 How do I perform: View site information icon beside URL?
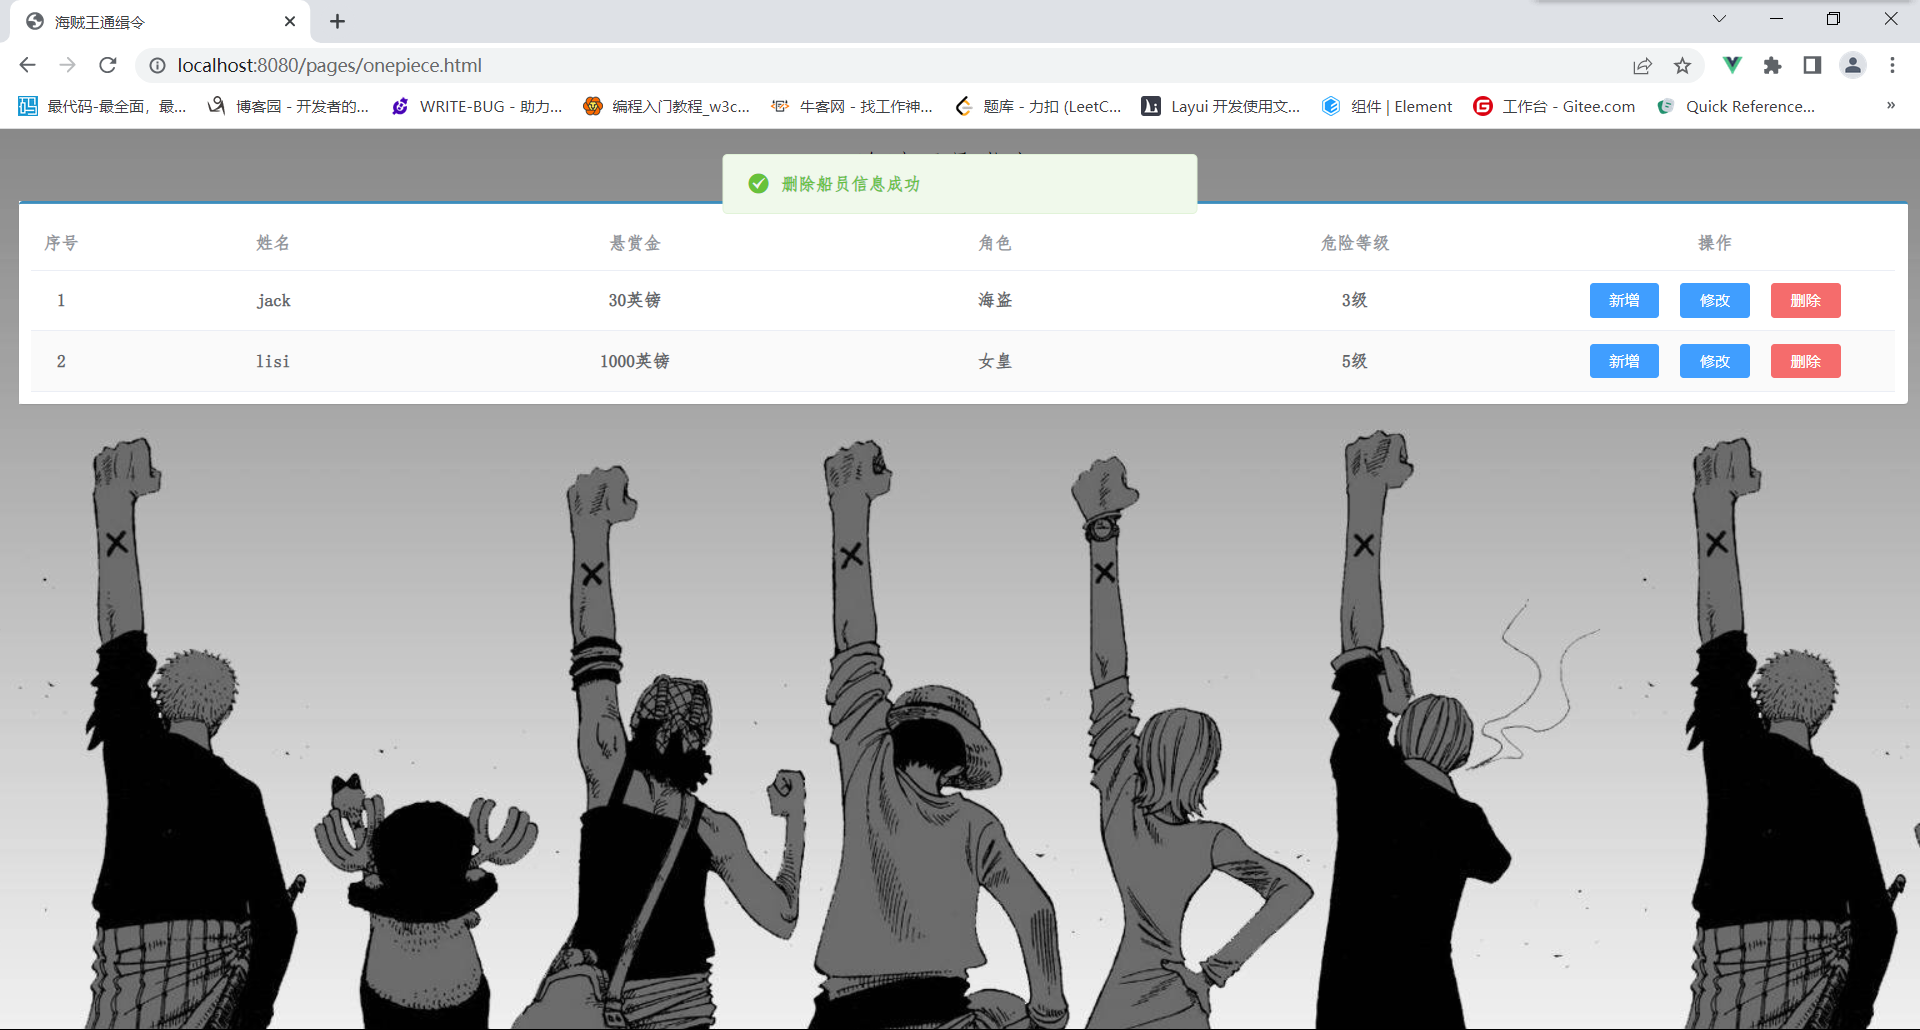157,65
